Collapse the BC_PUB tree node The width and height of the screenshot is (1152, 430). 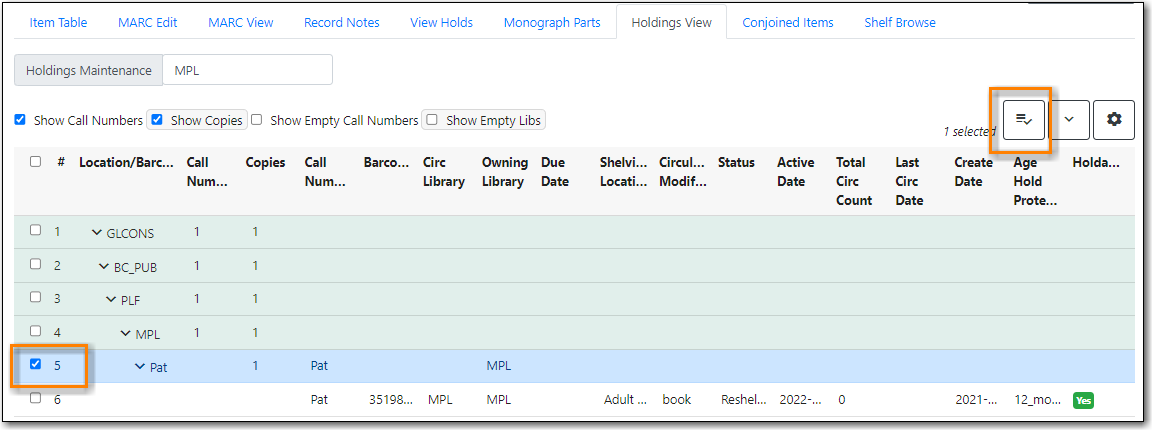(104, 267)
